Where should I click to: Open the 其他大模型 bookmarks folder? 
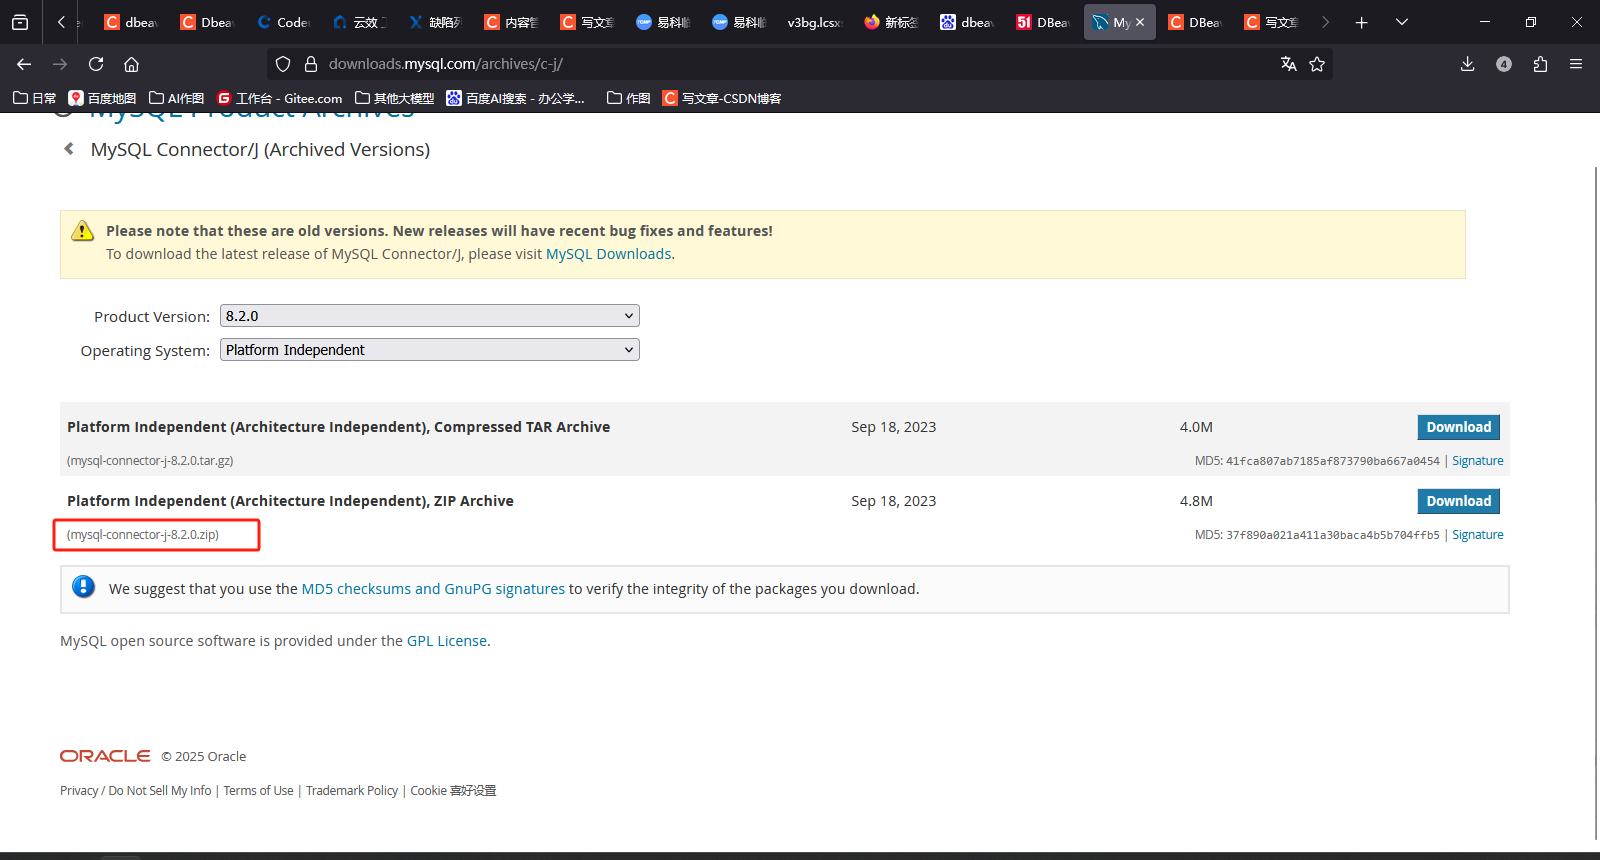[x=394, y=98]
